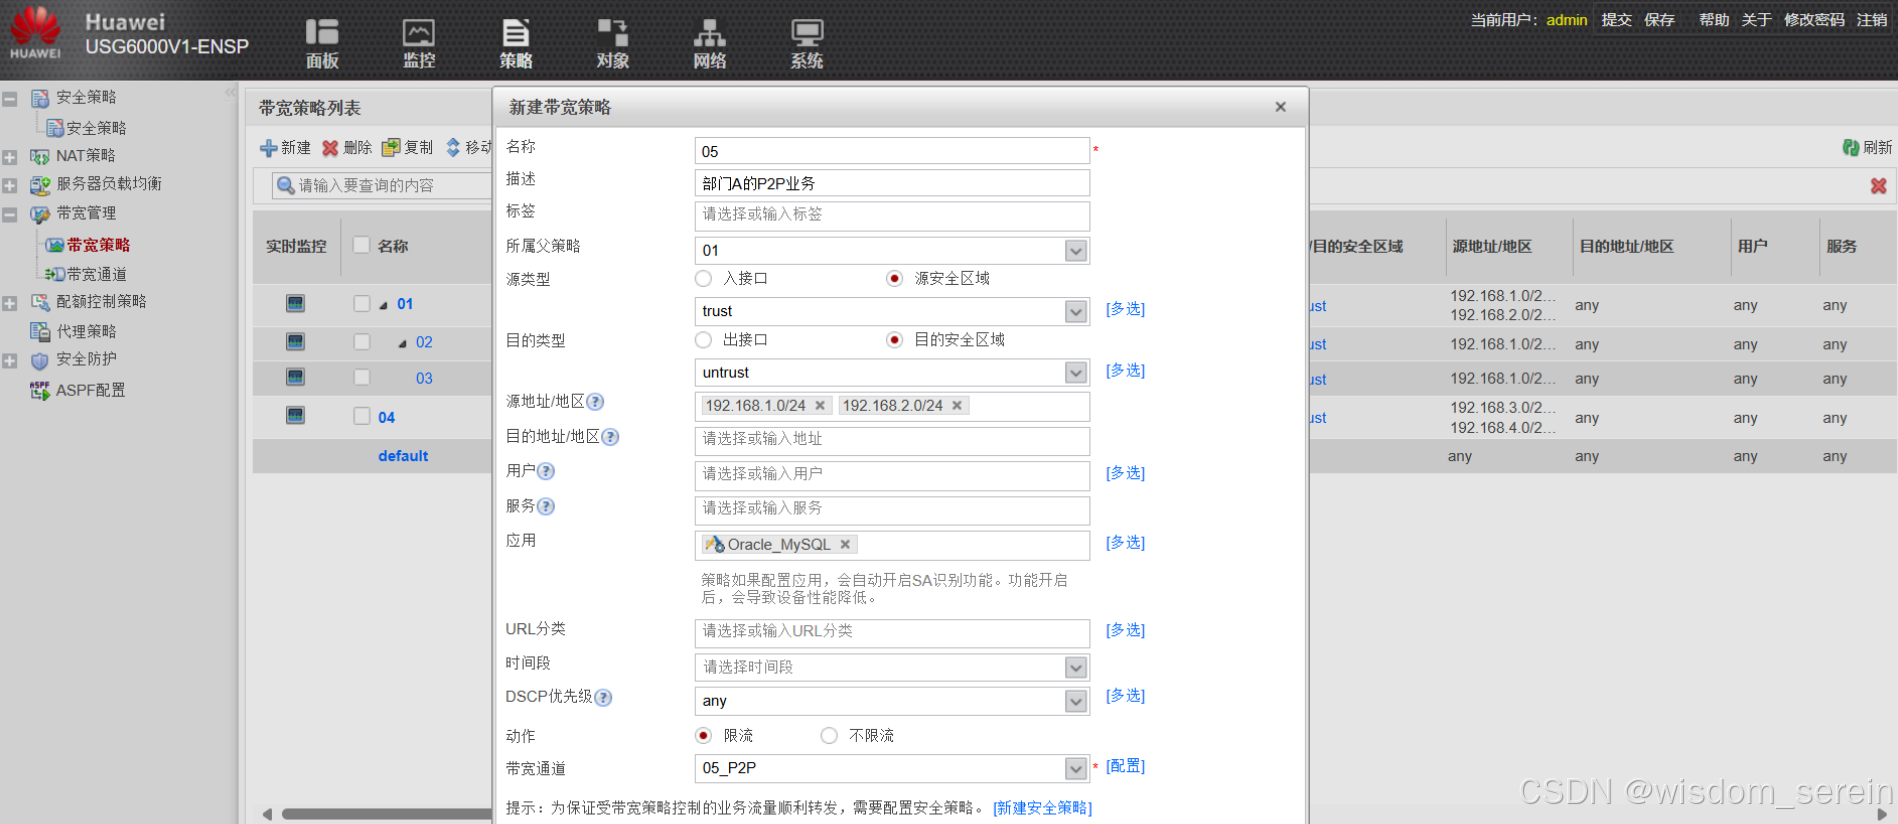This screenshot has width=1898, height=824.
Task: Click help icon next to 服务
Action: point(546,506)
